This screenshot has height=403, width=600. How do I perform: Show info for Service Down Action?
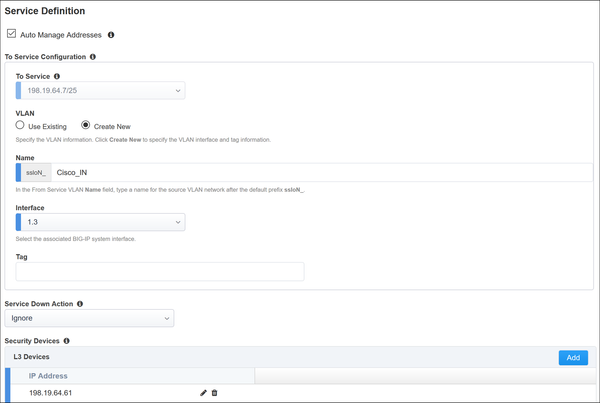point(80,304)
